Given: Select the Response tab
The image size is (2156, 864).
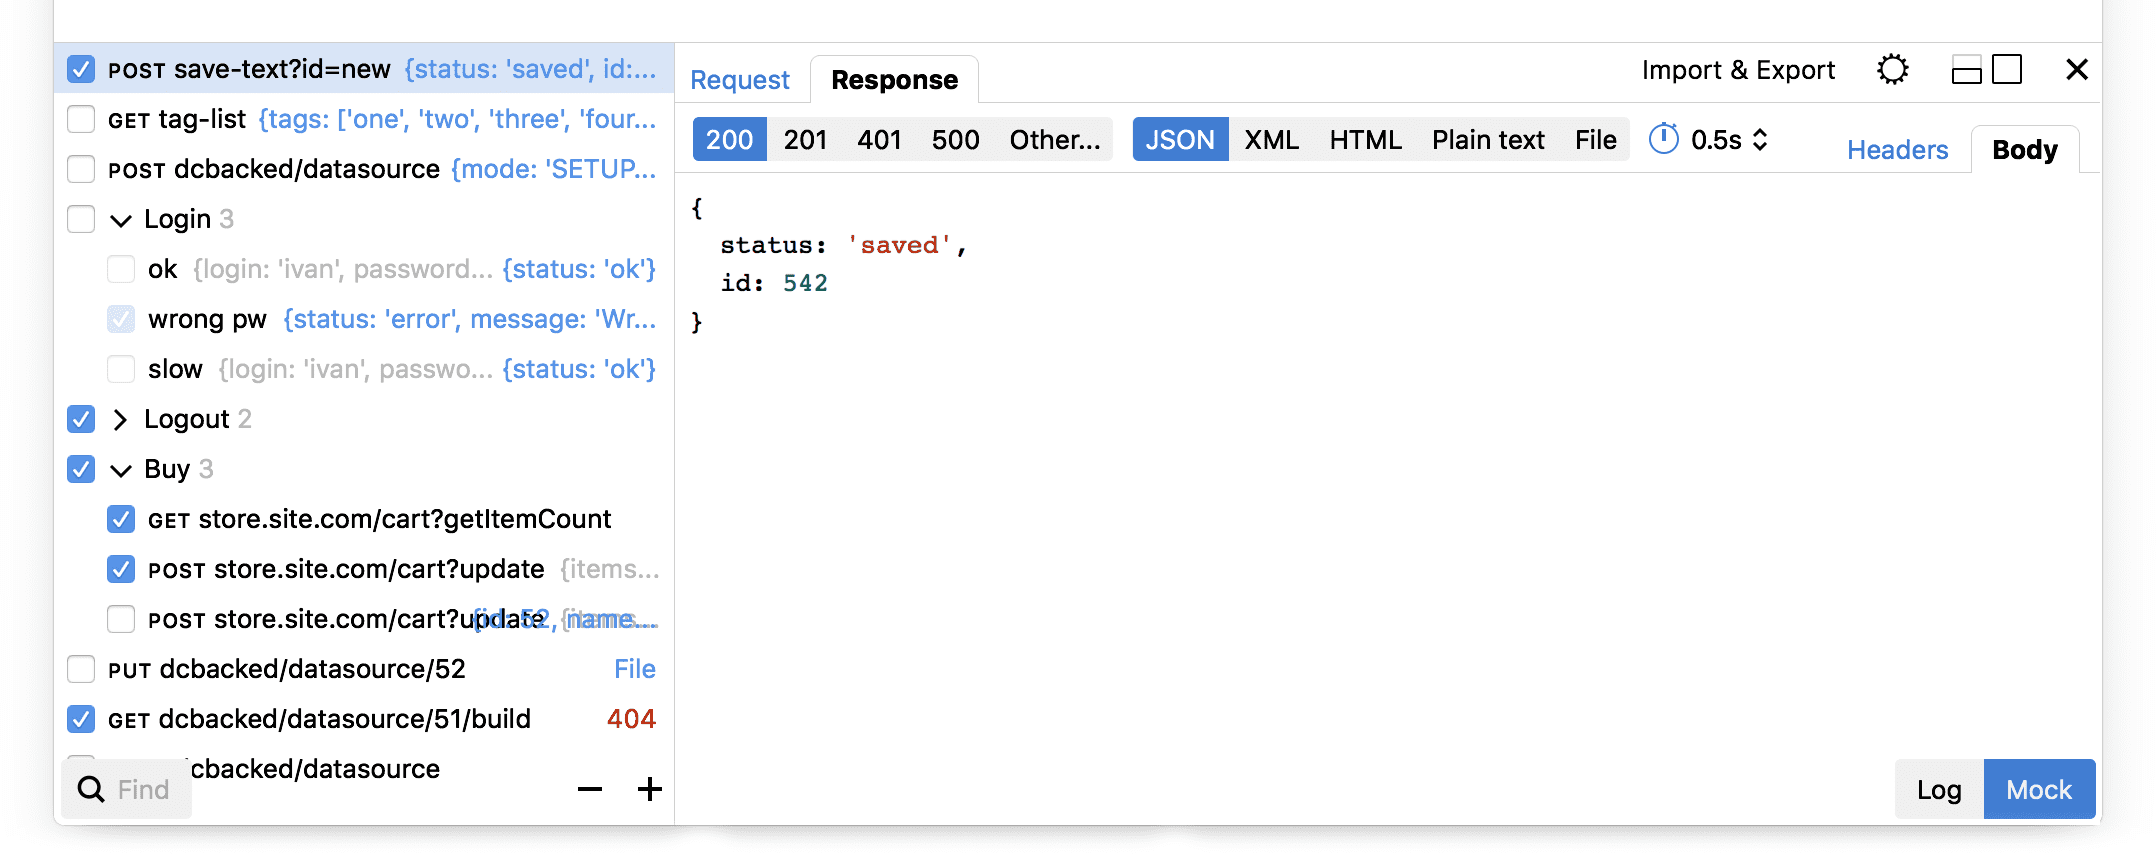Looking at the screenshot, I should (894, 80).
